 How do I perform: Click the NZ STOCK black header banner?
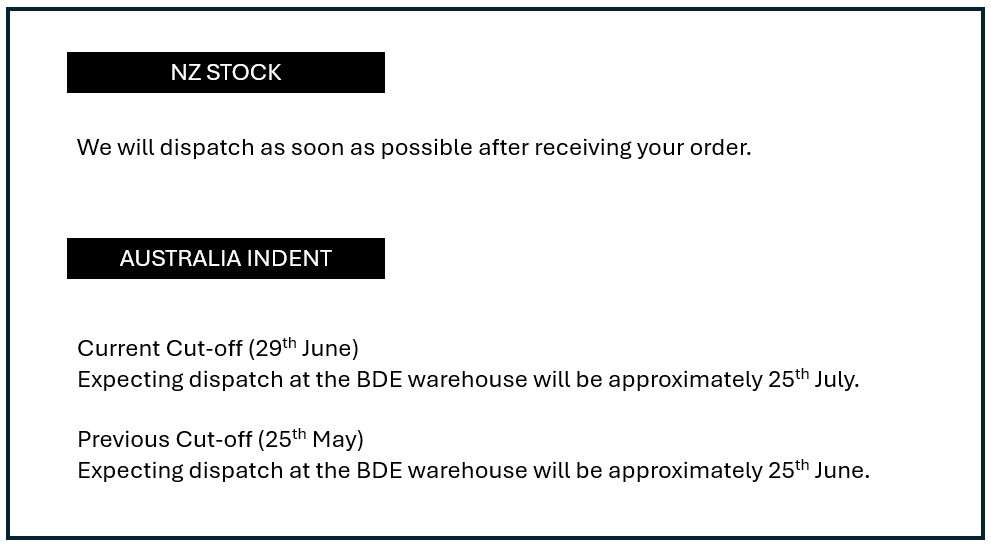[x=226, y=73]
